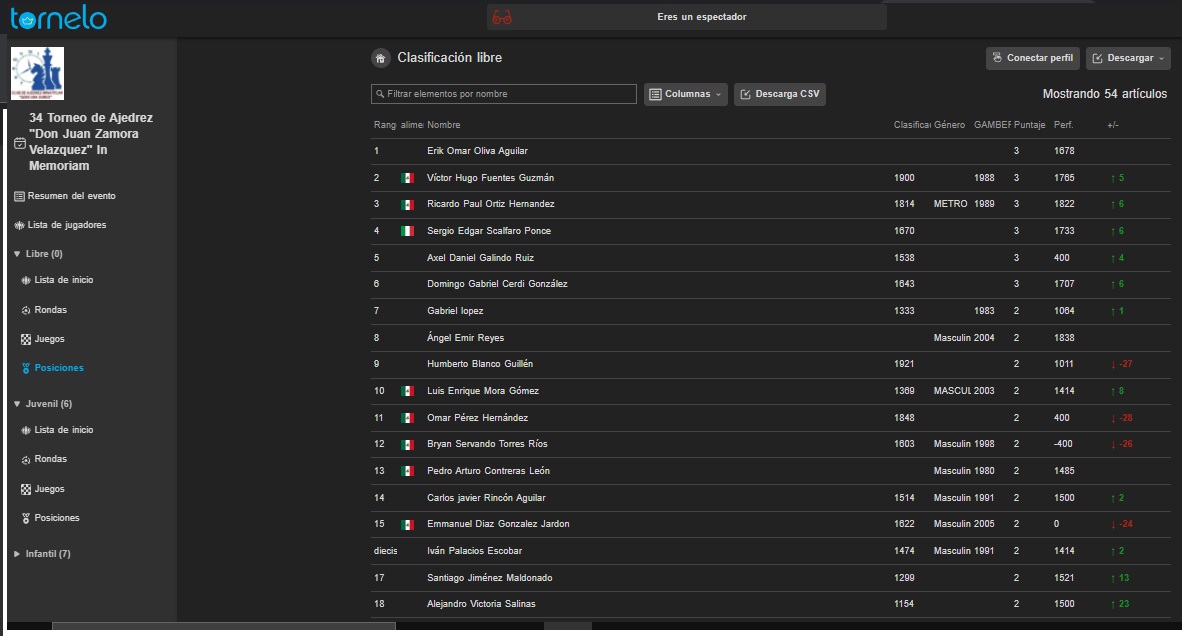Viewport: 1182px width, 636px height.
Task: Click the Conectar perfil button
Action: point(1032,58)
